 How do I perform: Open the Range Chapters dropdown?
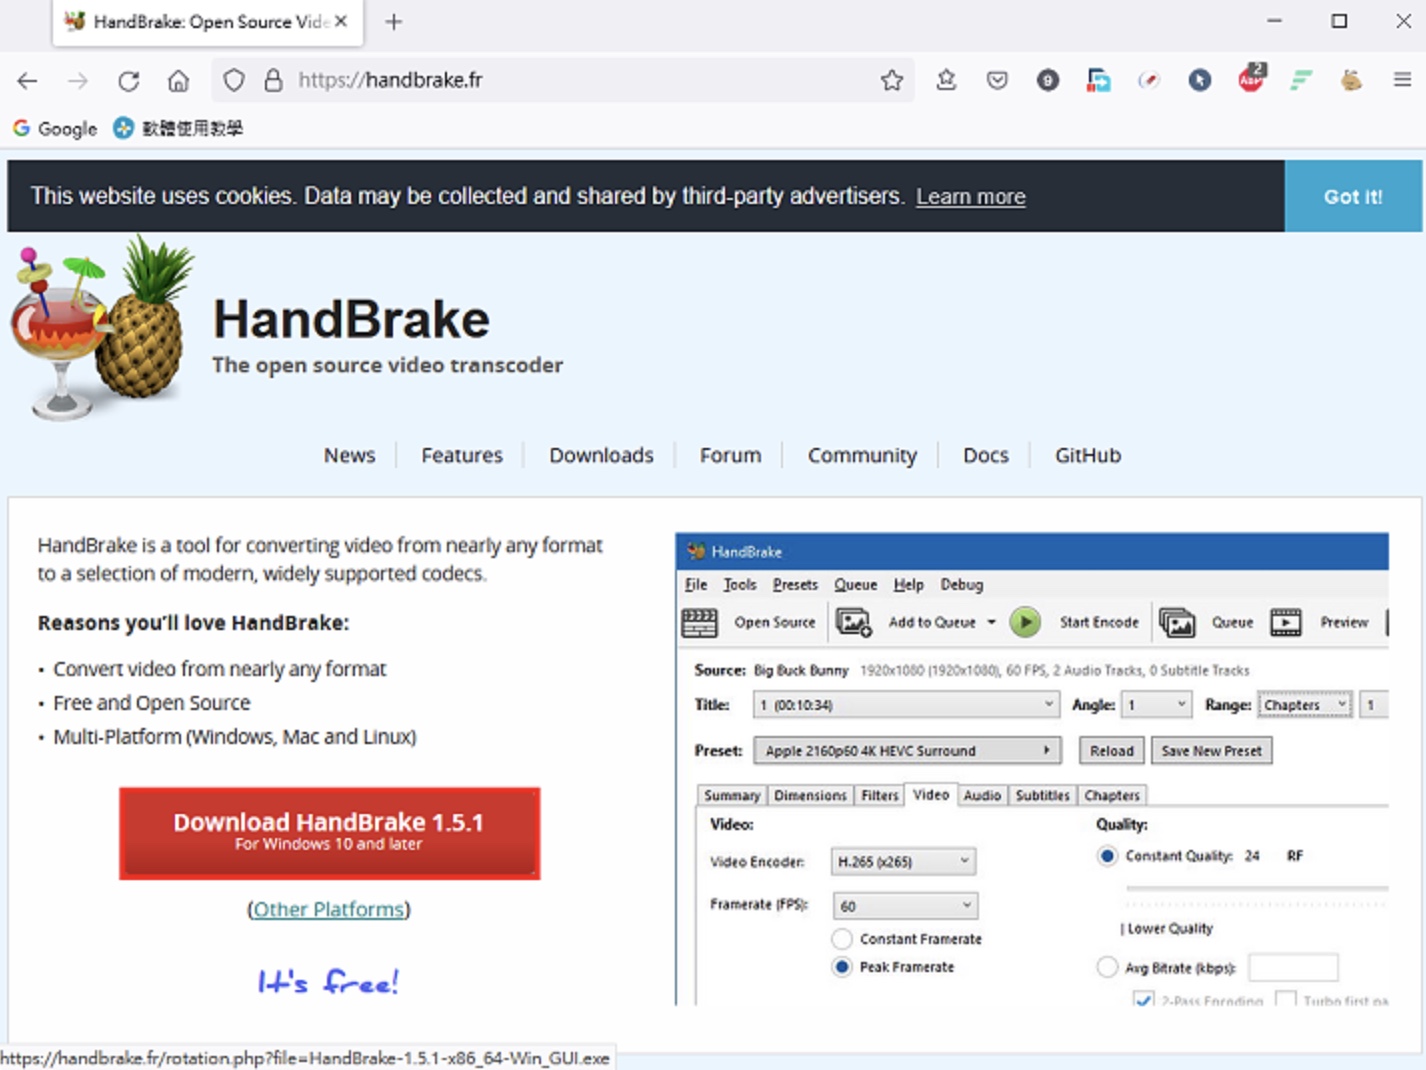tap(1305, 705)
